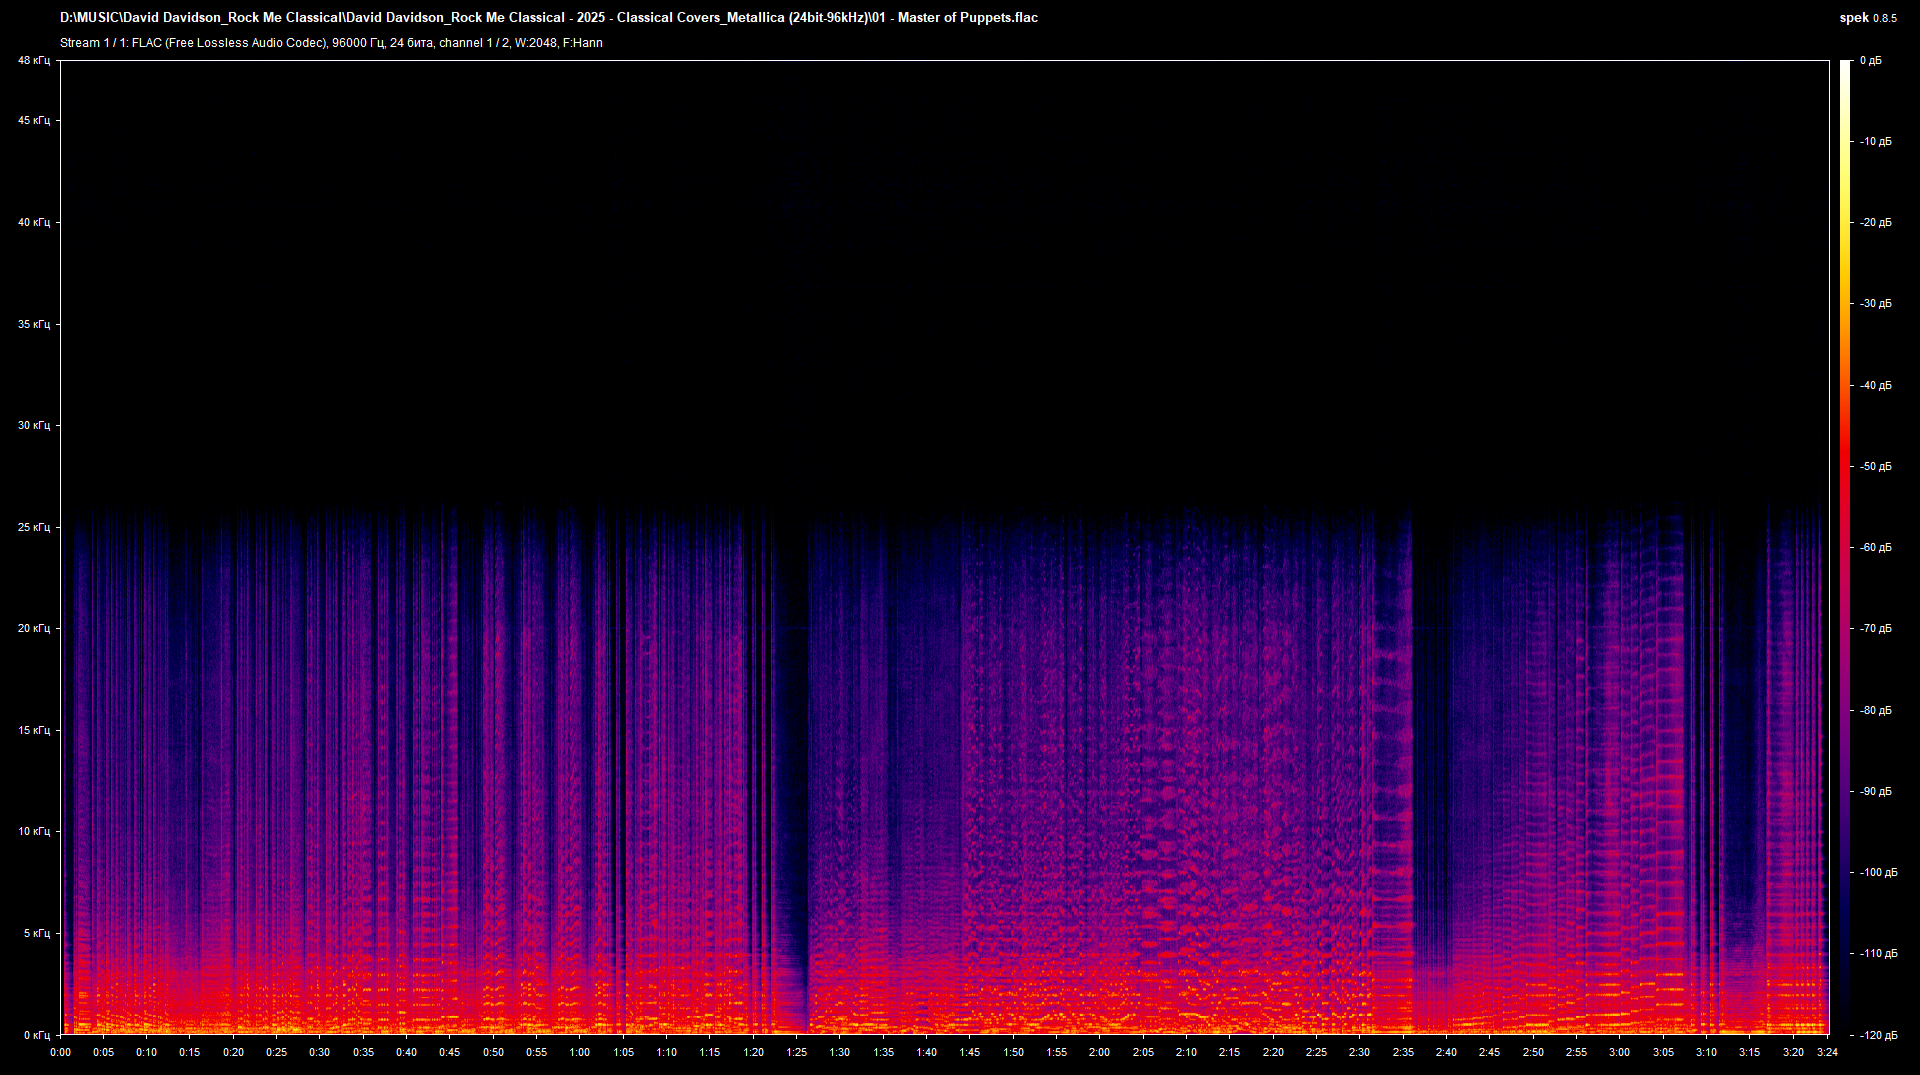
Task: Click the 1:05 time axis label
Action: click(624, 1052)
